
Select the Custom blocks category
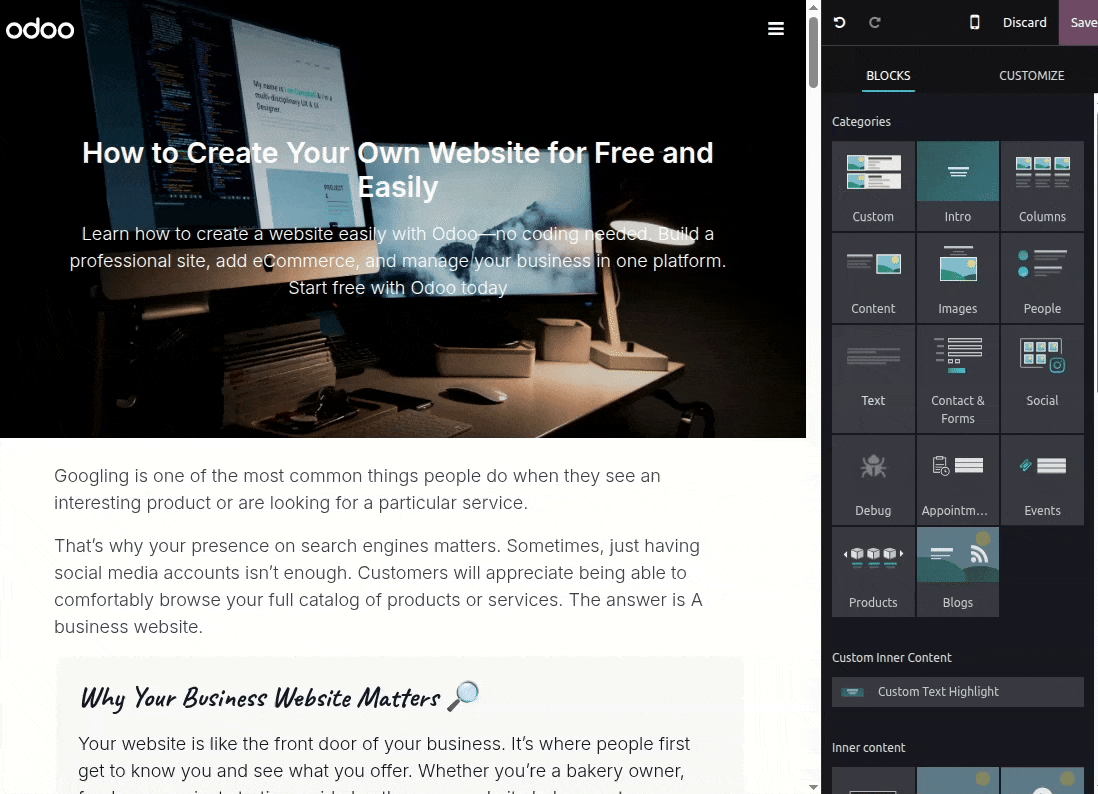pos(873,186)
